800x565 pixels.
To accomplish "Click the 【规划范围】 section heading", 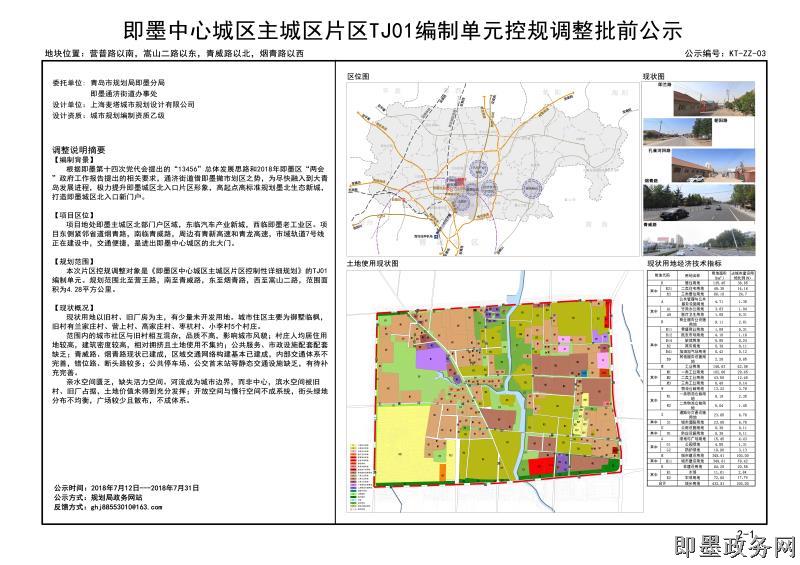I will (74, 262).
